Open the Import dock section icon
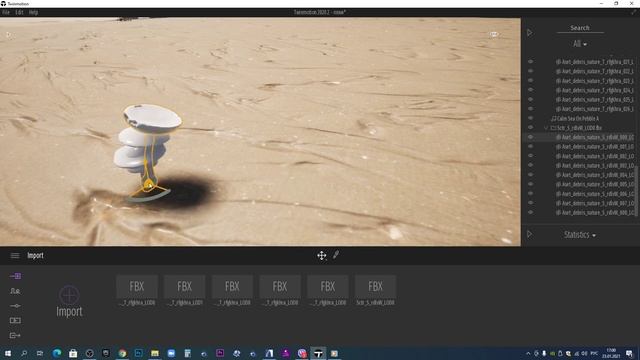640x360 pixels. click(x=15, y=276)
